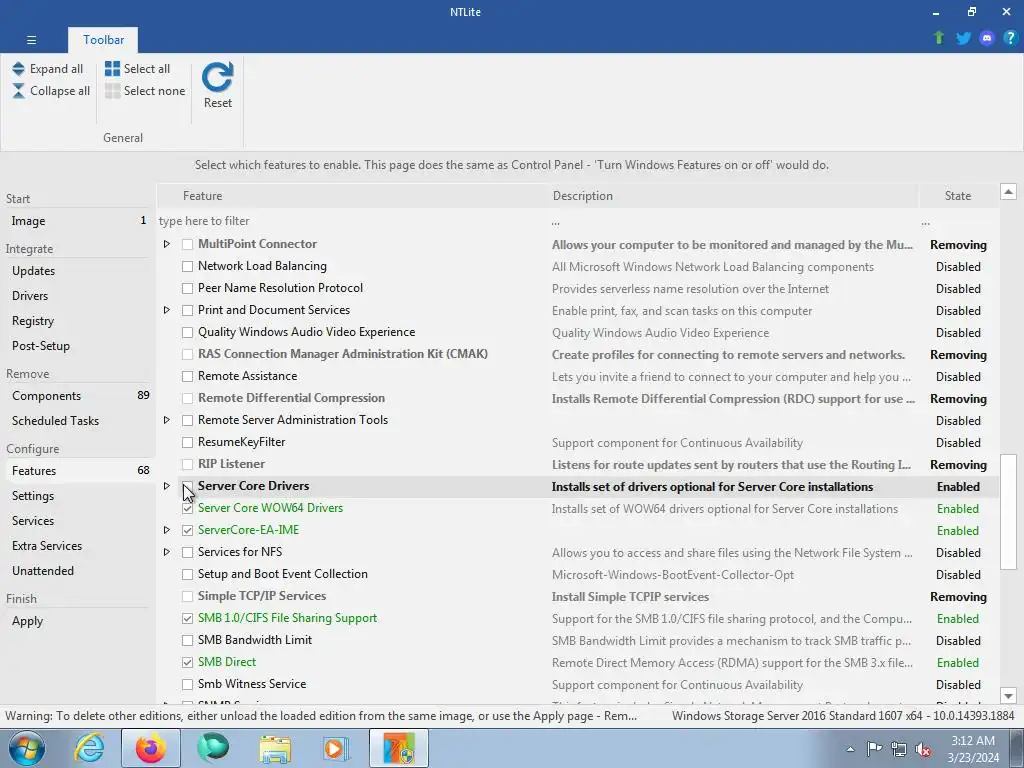Image resolution: width=1024 pixels, height=768 pixels.
Task: Open the Image page in sidebar
Action: pyautogui.click(x=78, y=221)
